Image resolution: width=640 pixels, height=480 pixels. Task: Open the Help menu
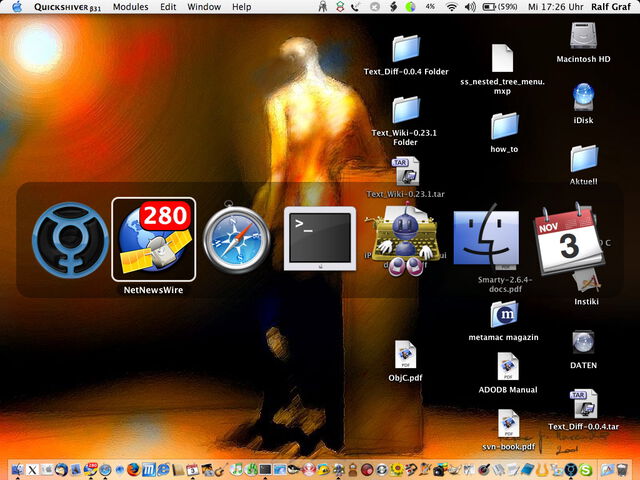[242, 7]
